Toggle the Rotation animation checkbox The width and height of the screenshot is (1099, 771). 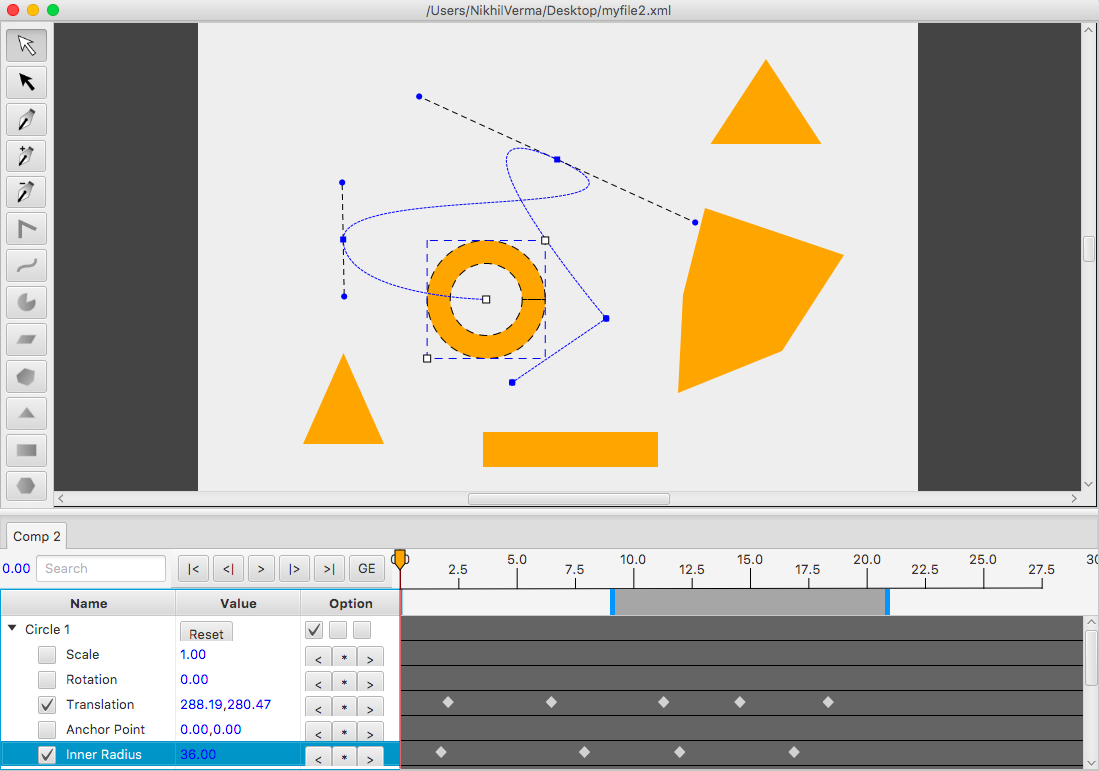pyautogui.click(x=47, y=680)
